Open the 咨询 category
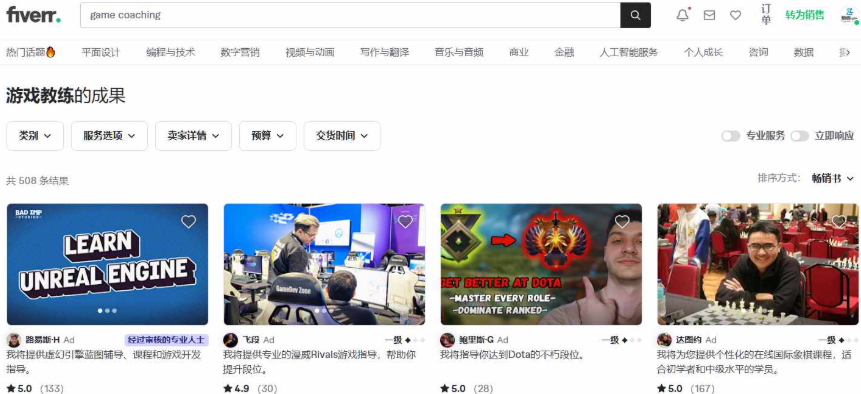Image resolution: width=861 pixels, height=394 pixels. click(x=758, y=52)
